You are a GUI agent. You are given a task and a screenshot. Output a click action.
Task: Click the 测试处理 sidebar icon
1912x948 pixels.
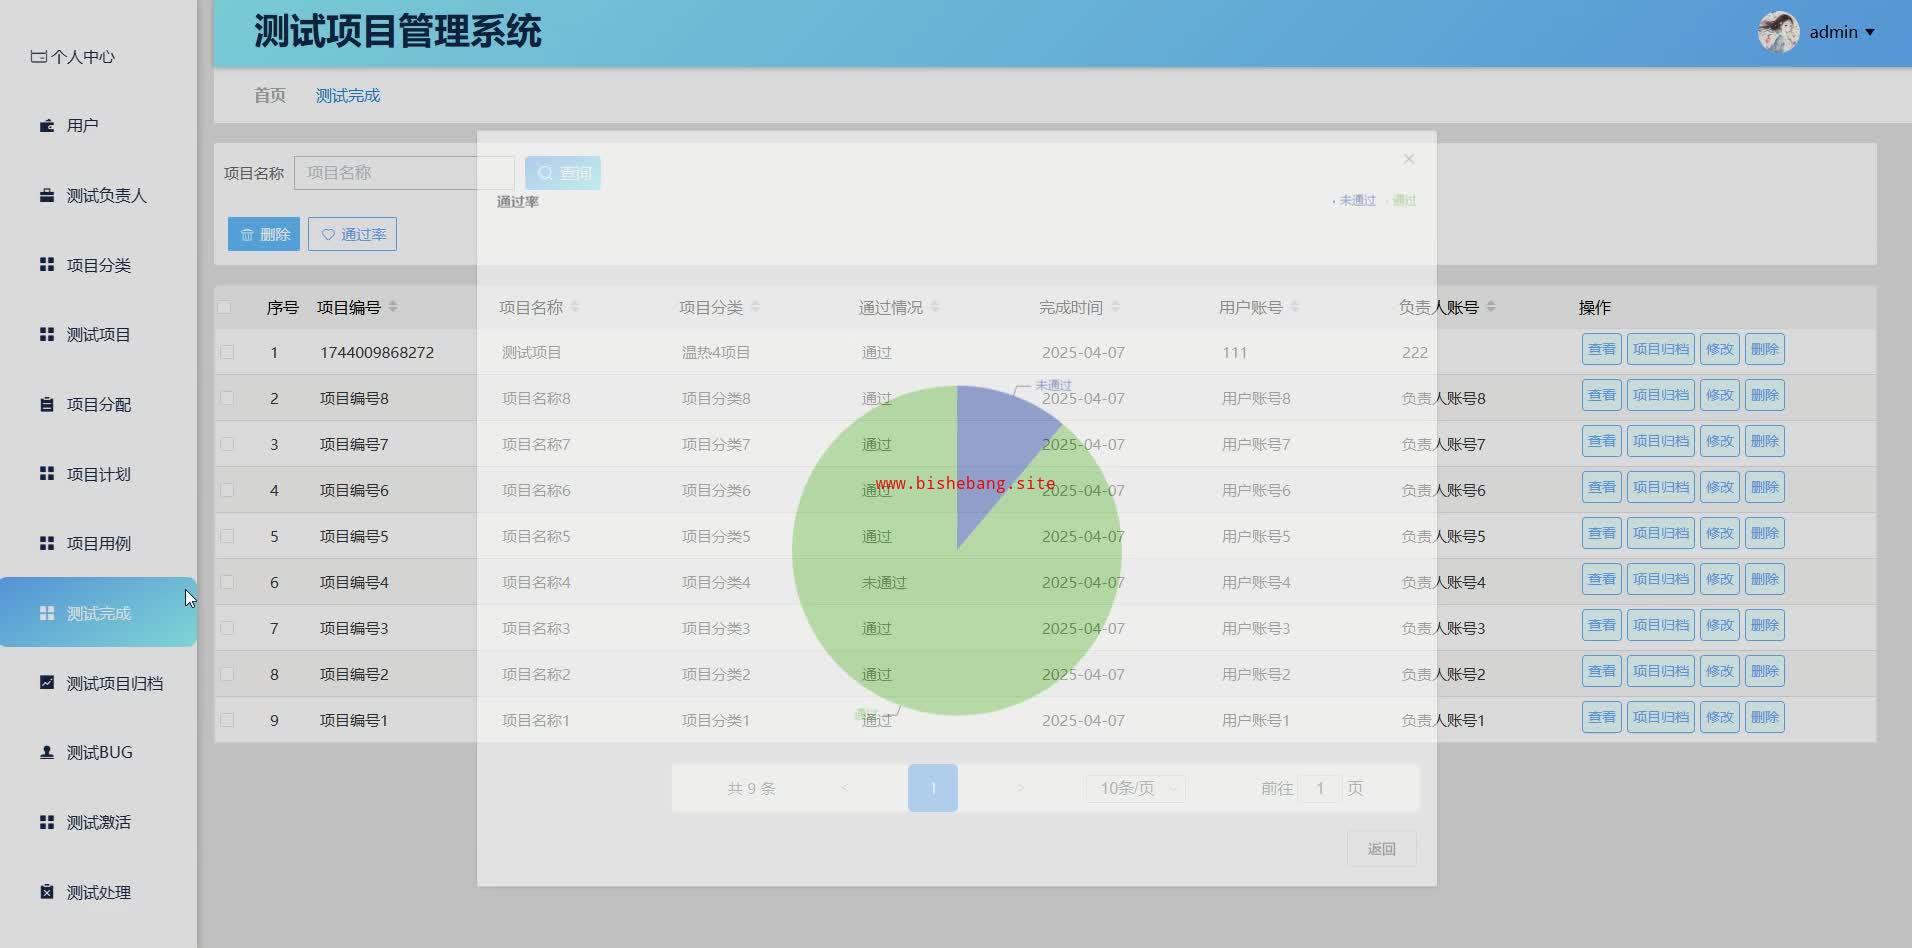(47, 892)
